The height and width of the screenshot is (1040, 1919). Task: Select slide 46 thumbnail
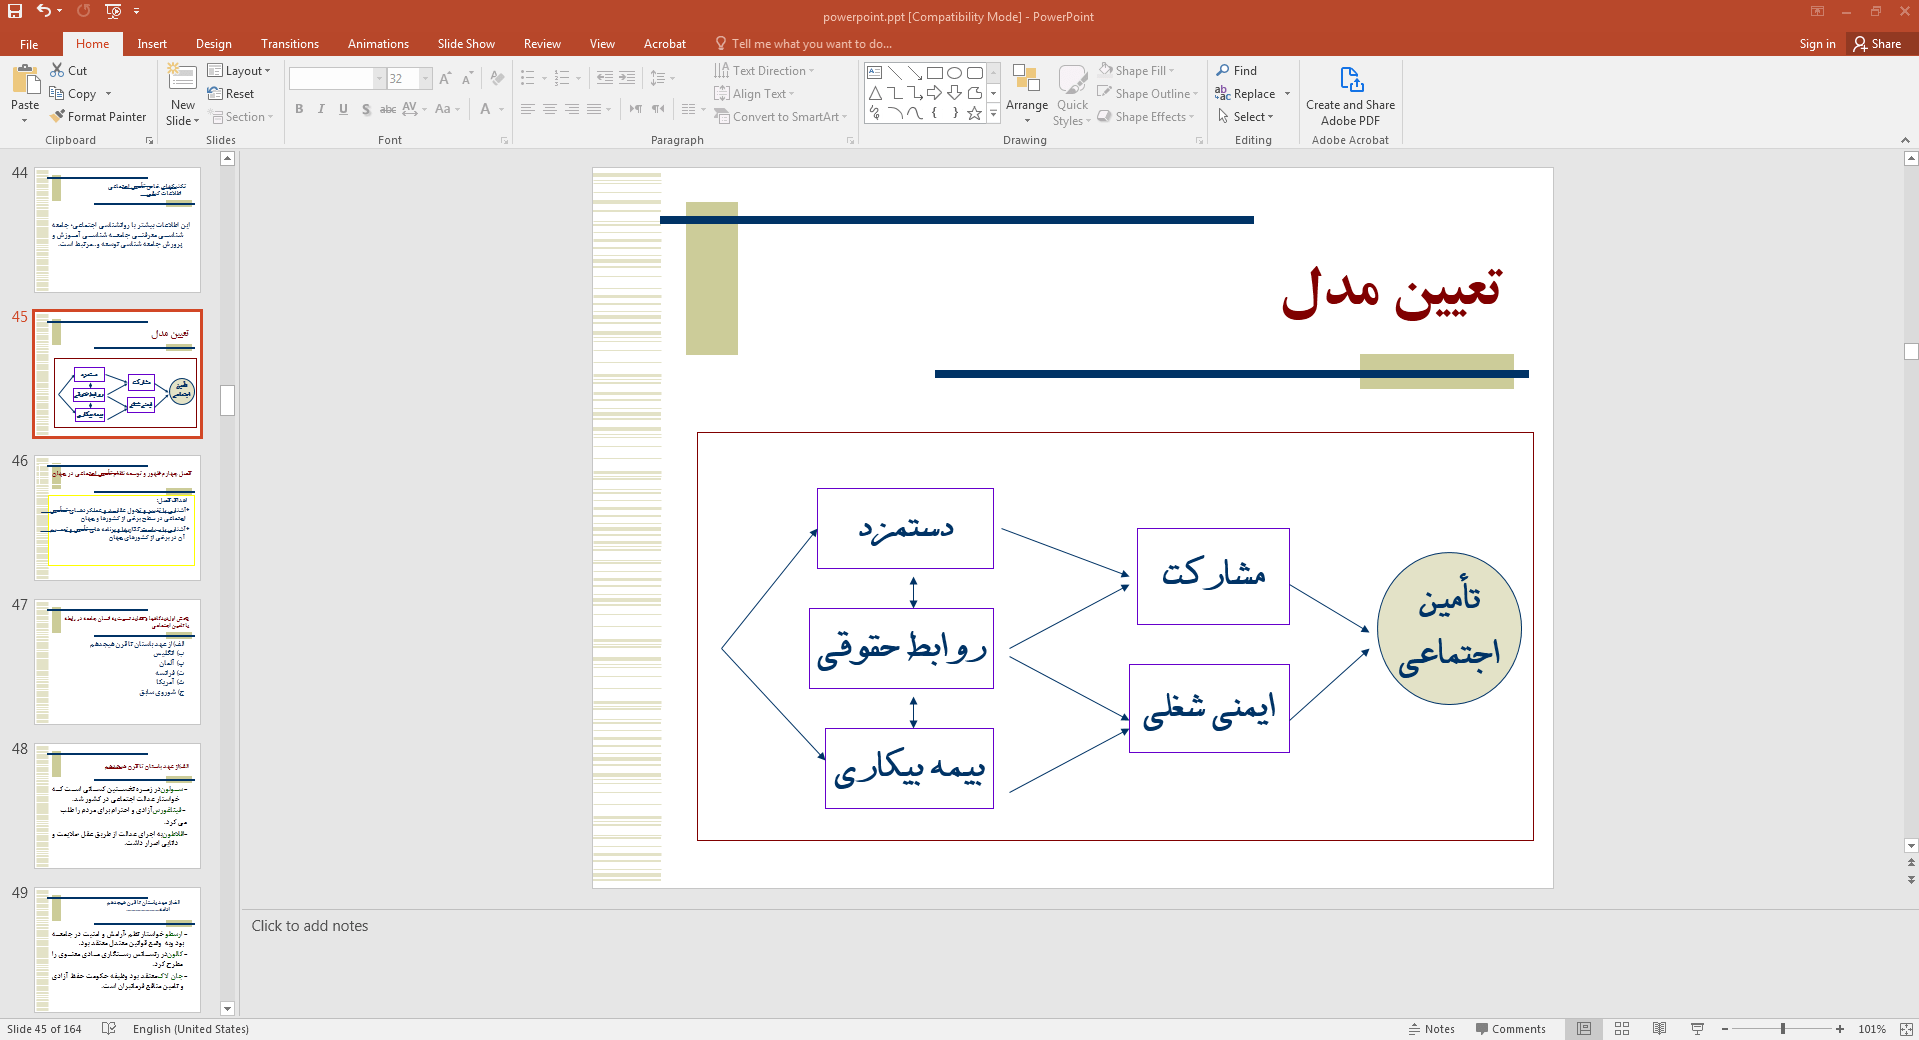point(117,518)
